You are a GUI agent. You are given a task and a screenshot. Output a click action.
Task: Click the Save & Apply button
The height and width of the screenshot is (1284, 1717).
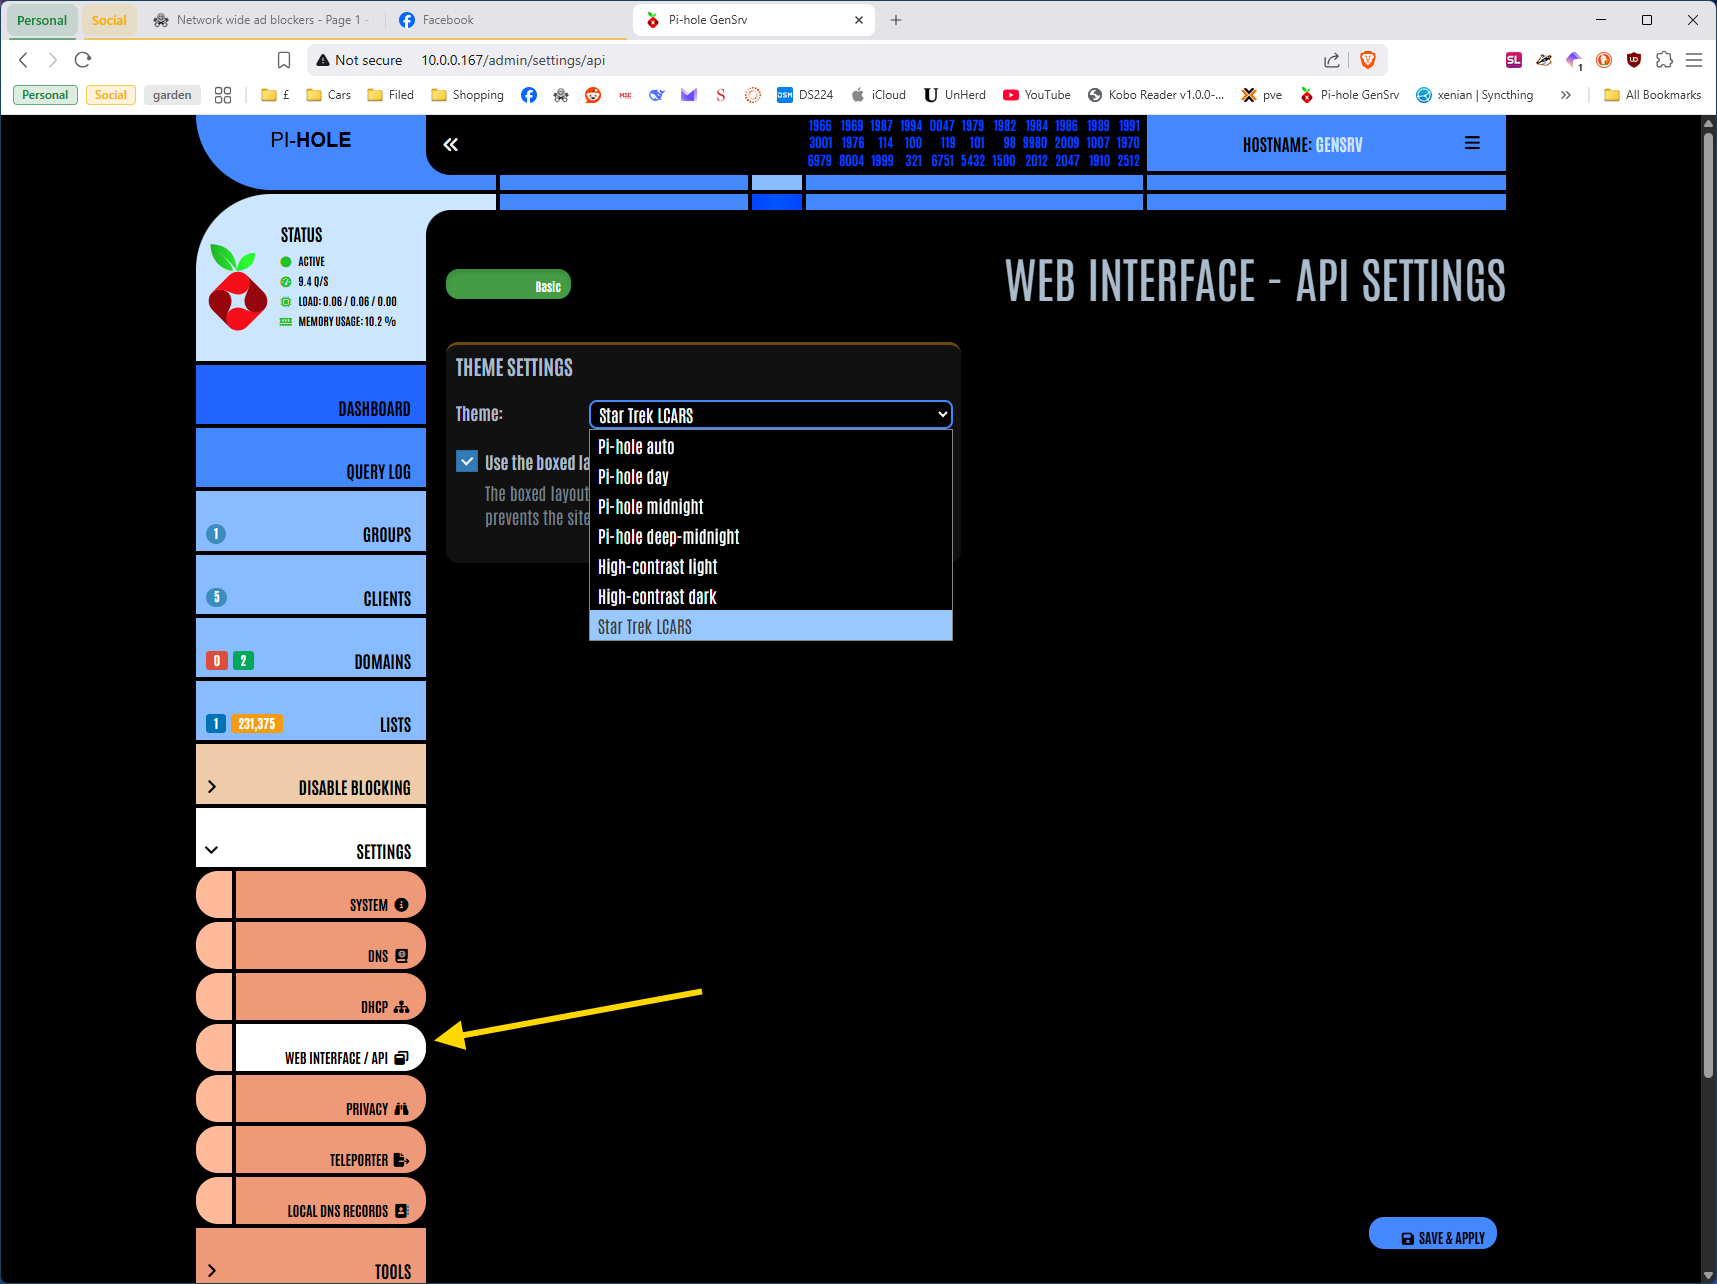(x=1432, y=1237)
